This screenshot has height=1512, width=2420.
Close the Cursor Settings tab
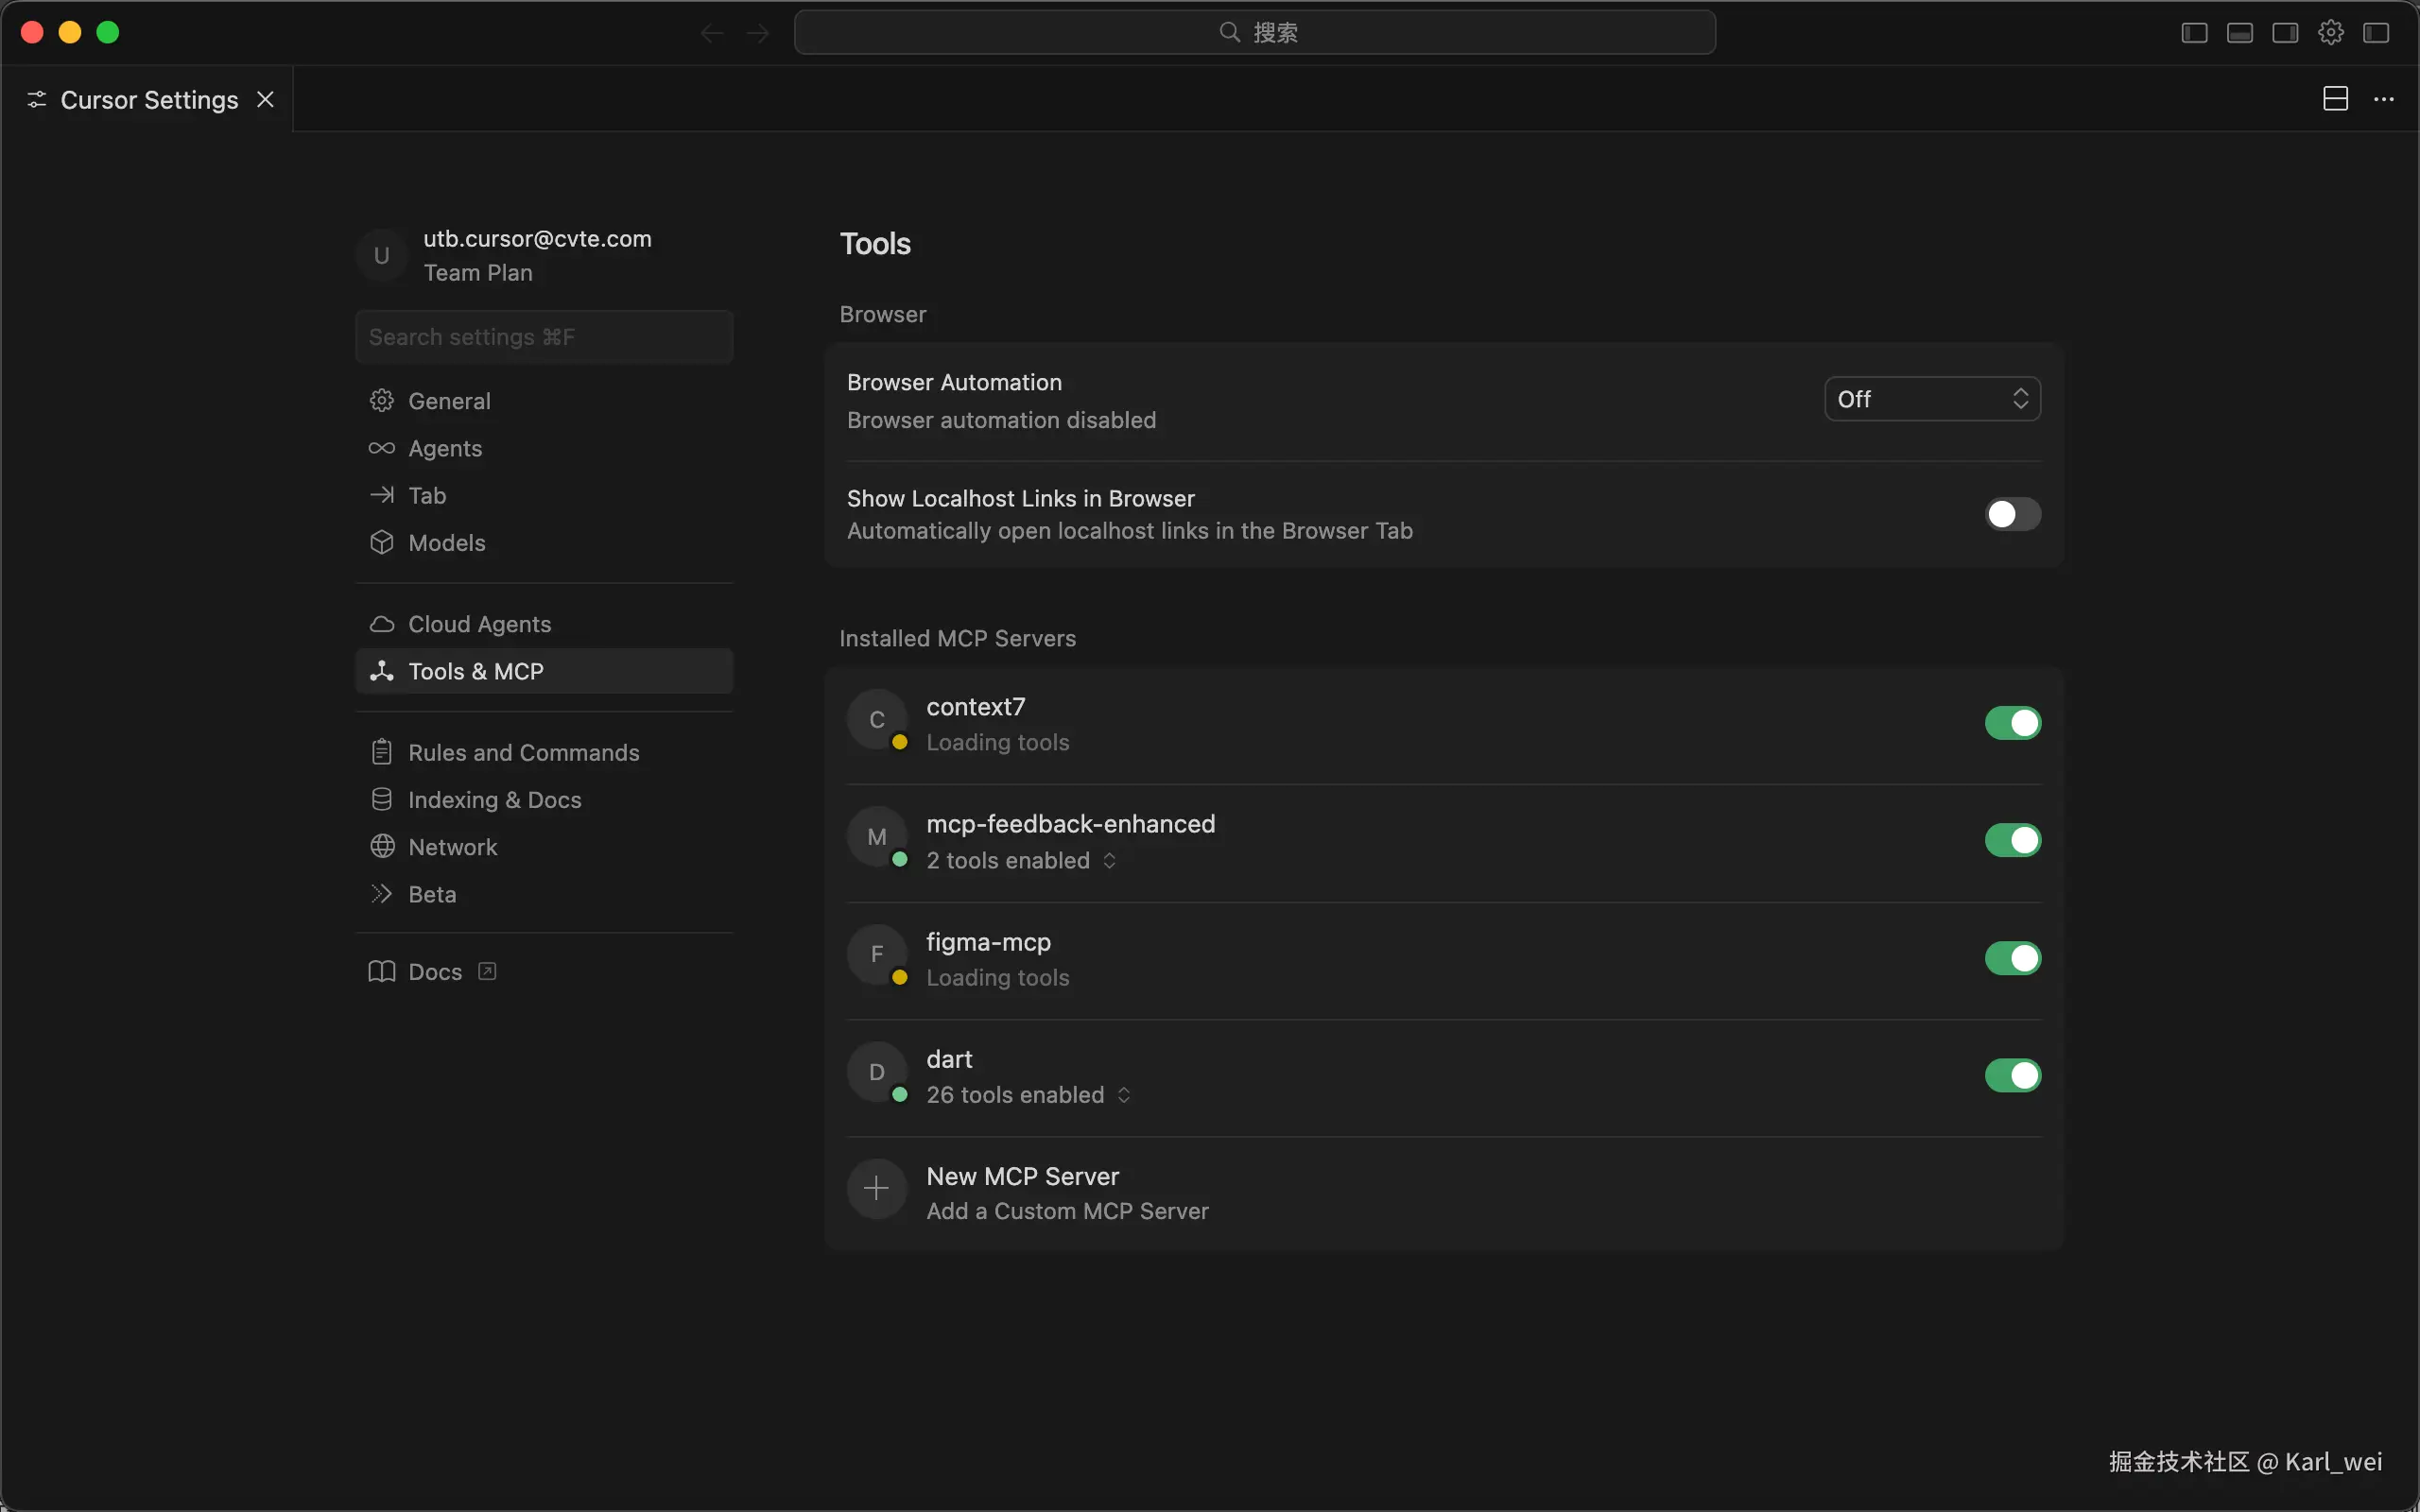coord(265,99)
